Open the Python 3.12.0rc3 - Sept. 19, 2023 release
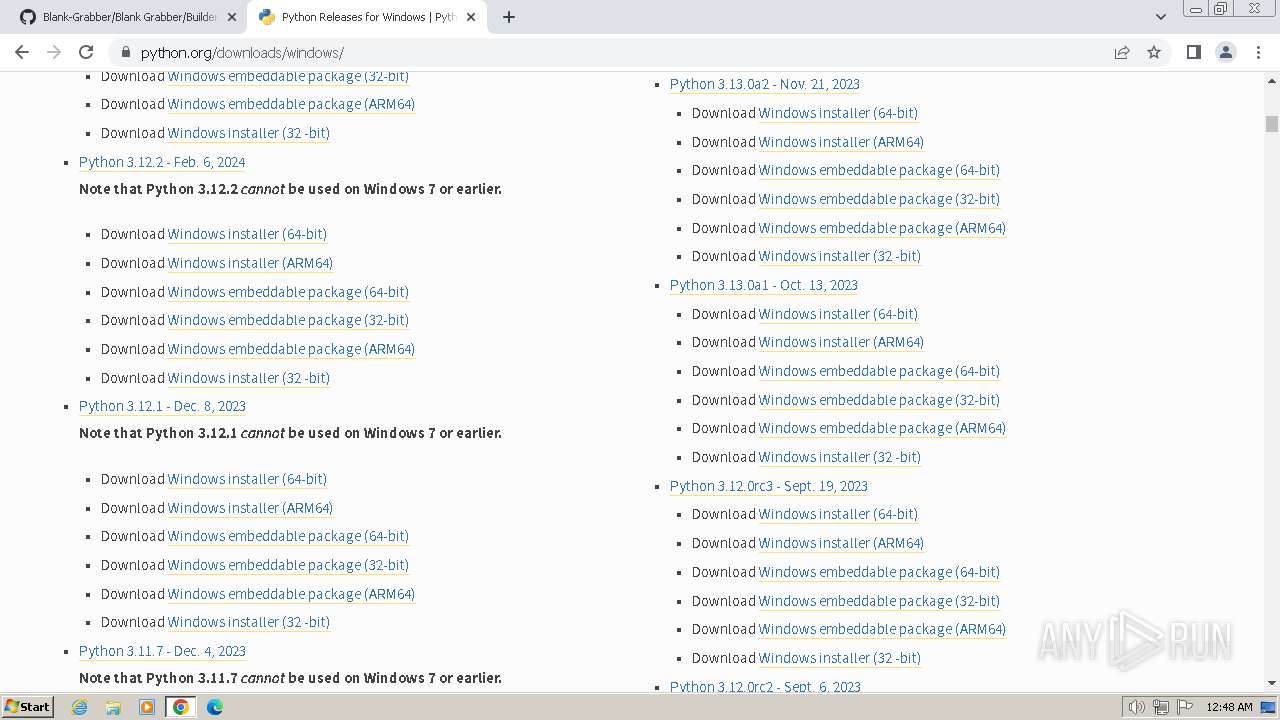The width and height of the screenshot is (1280, 720). [769, 486]
